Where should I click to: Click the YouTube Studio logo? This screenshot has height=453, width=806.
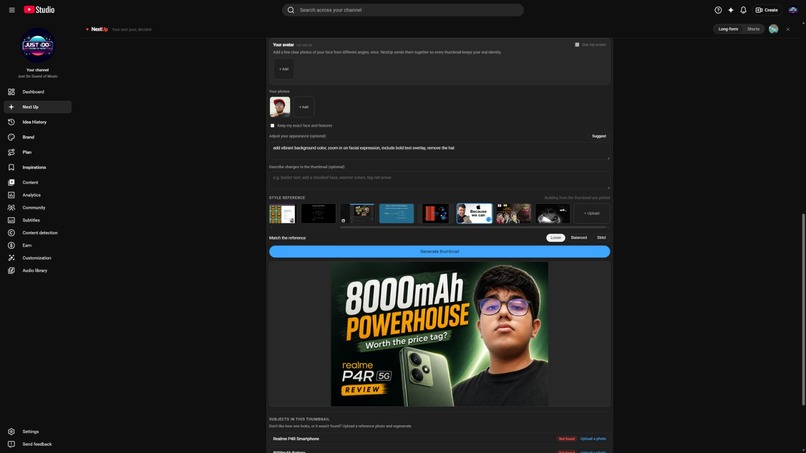[39, 10]
